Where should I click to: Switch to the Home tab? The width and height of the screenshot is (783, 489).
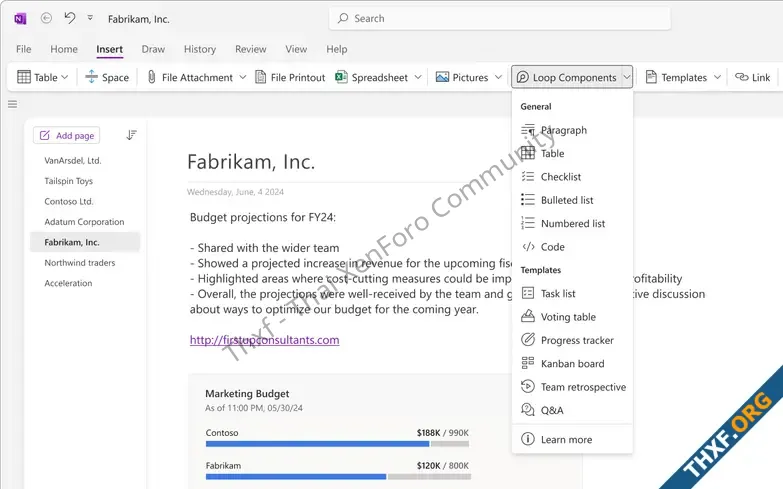point(64,49)
